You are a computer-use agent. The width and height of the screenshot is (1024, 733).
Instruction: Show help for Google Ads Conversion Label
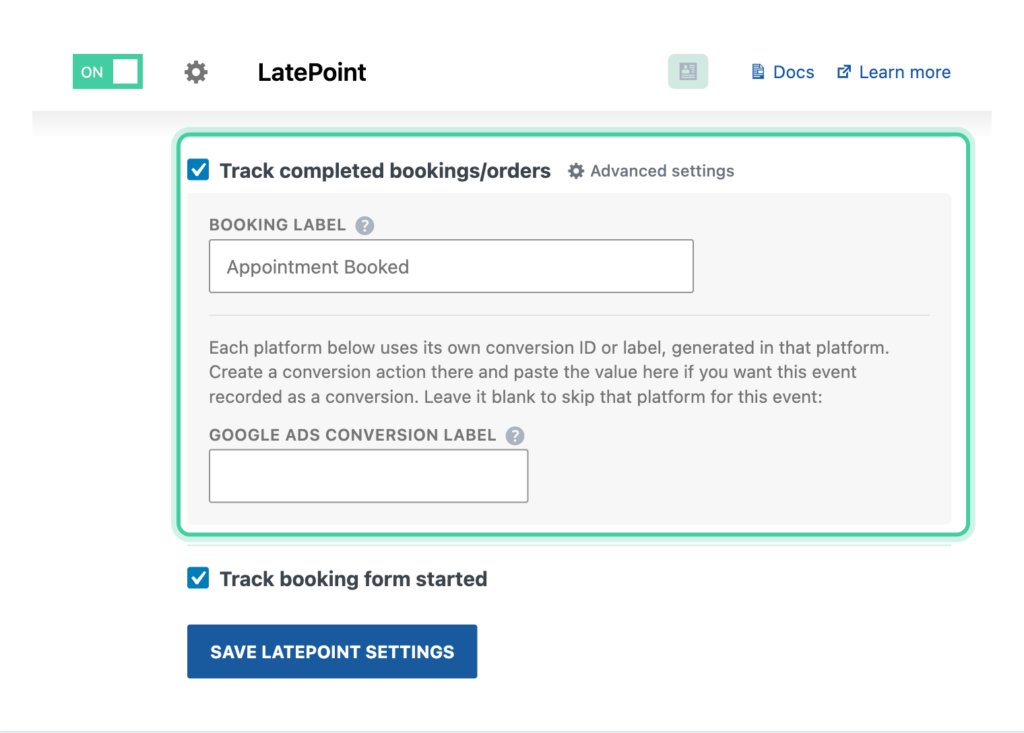pos(515,436)
